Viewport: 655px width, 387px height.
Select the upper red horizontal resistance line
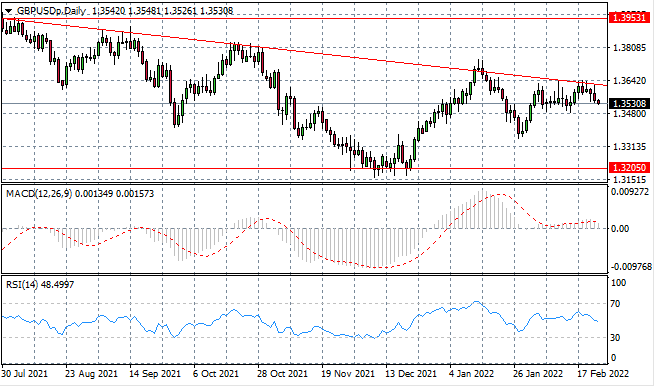point(305,18)
